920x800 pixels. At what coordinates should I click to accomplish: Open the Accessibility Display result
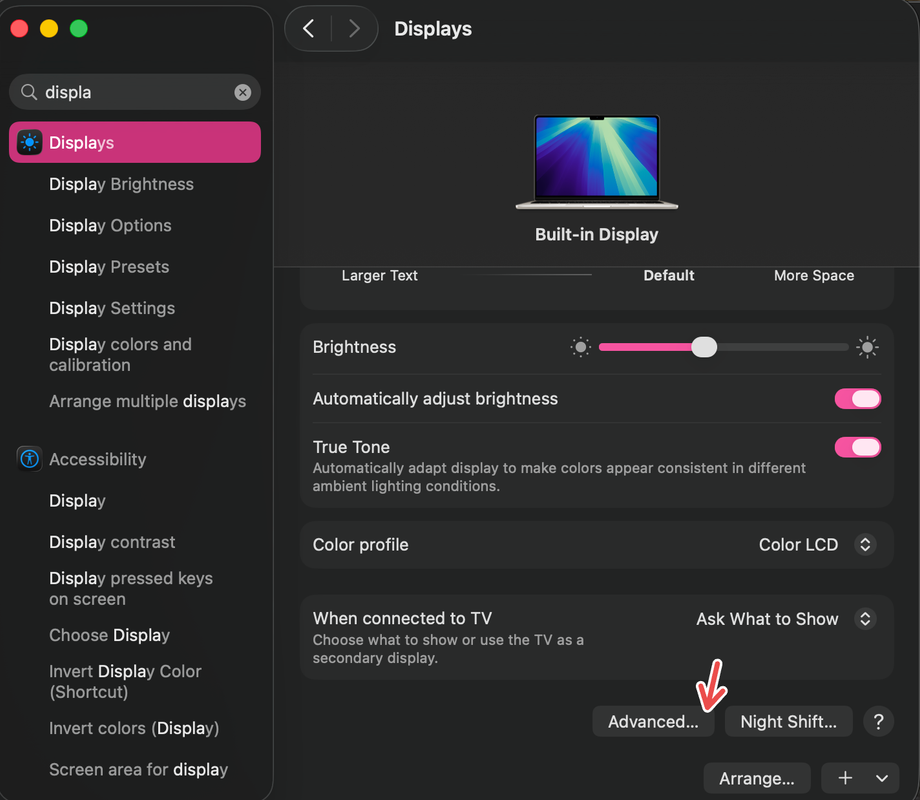tap(77, 501)
